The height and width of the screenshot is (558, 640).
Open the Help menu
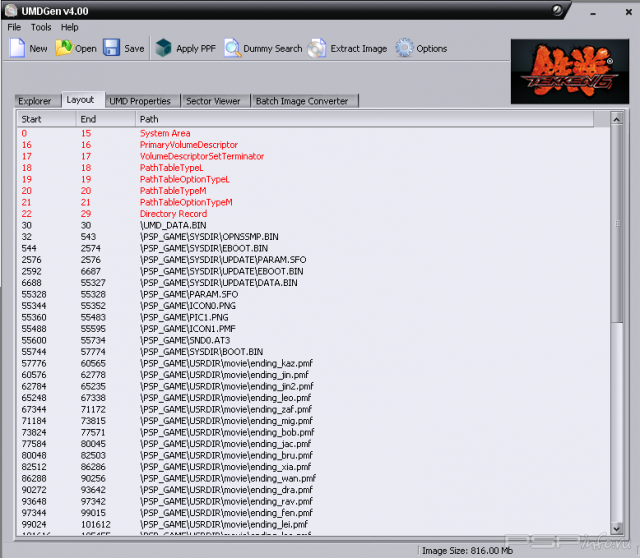coord(69,27)
